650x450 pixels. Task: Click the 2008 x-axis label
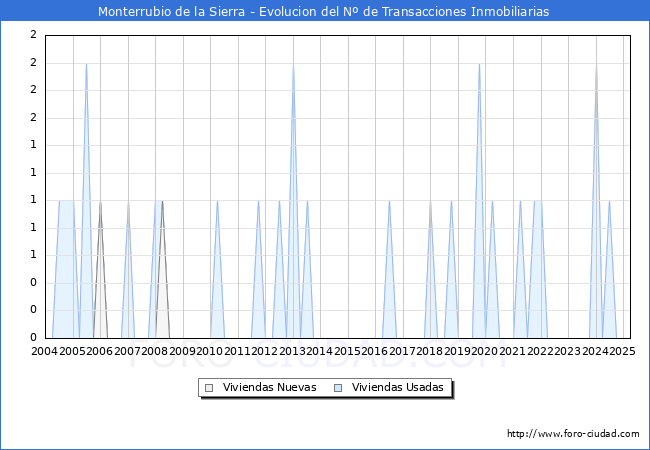[x=155, y=351]
